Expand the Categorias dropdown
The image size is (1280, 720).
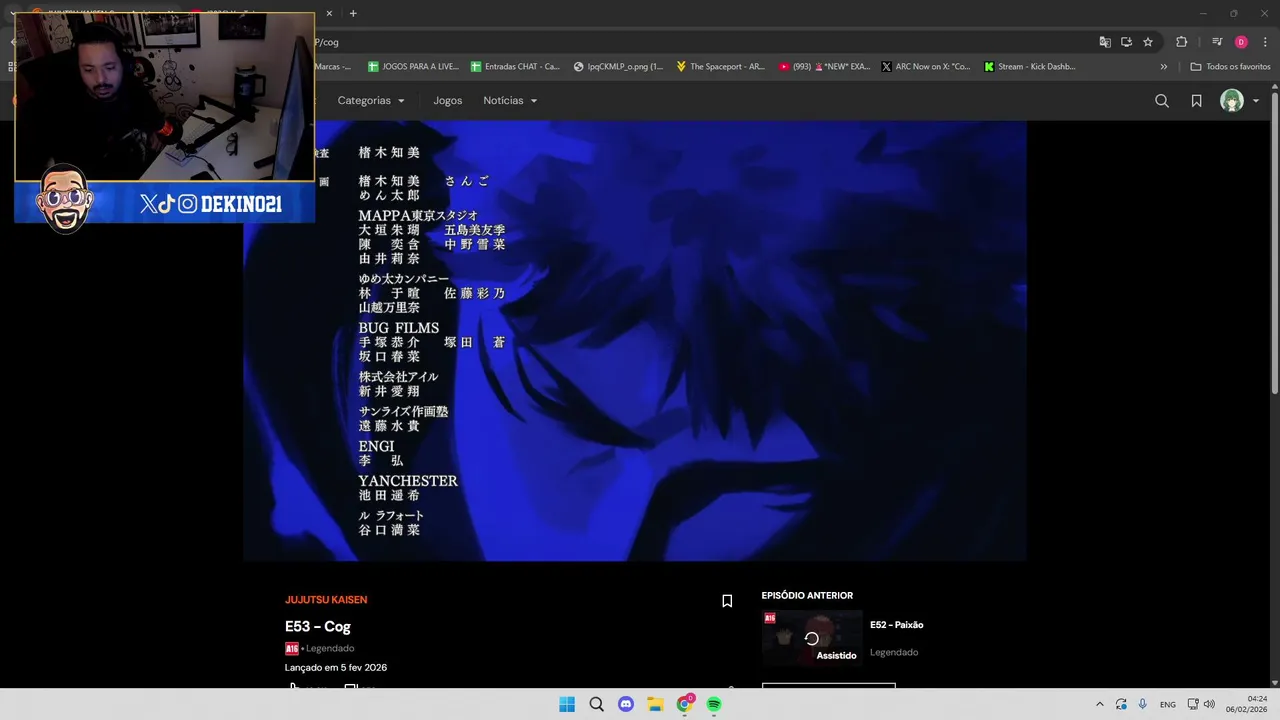pyautogui.click(x=371, y=100)
